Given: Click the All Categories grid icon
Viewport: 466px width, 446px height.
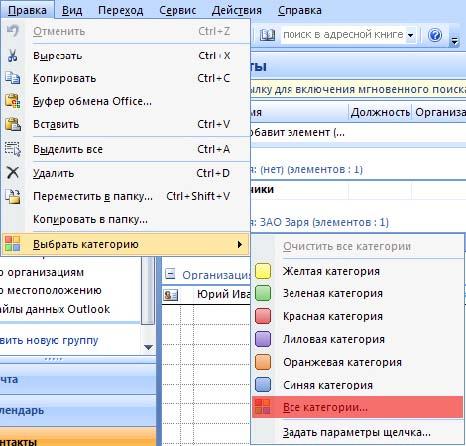Looking at the screenshot, I should (x=263, y=407).
